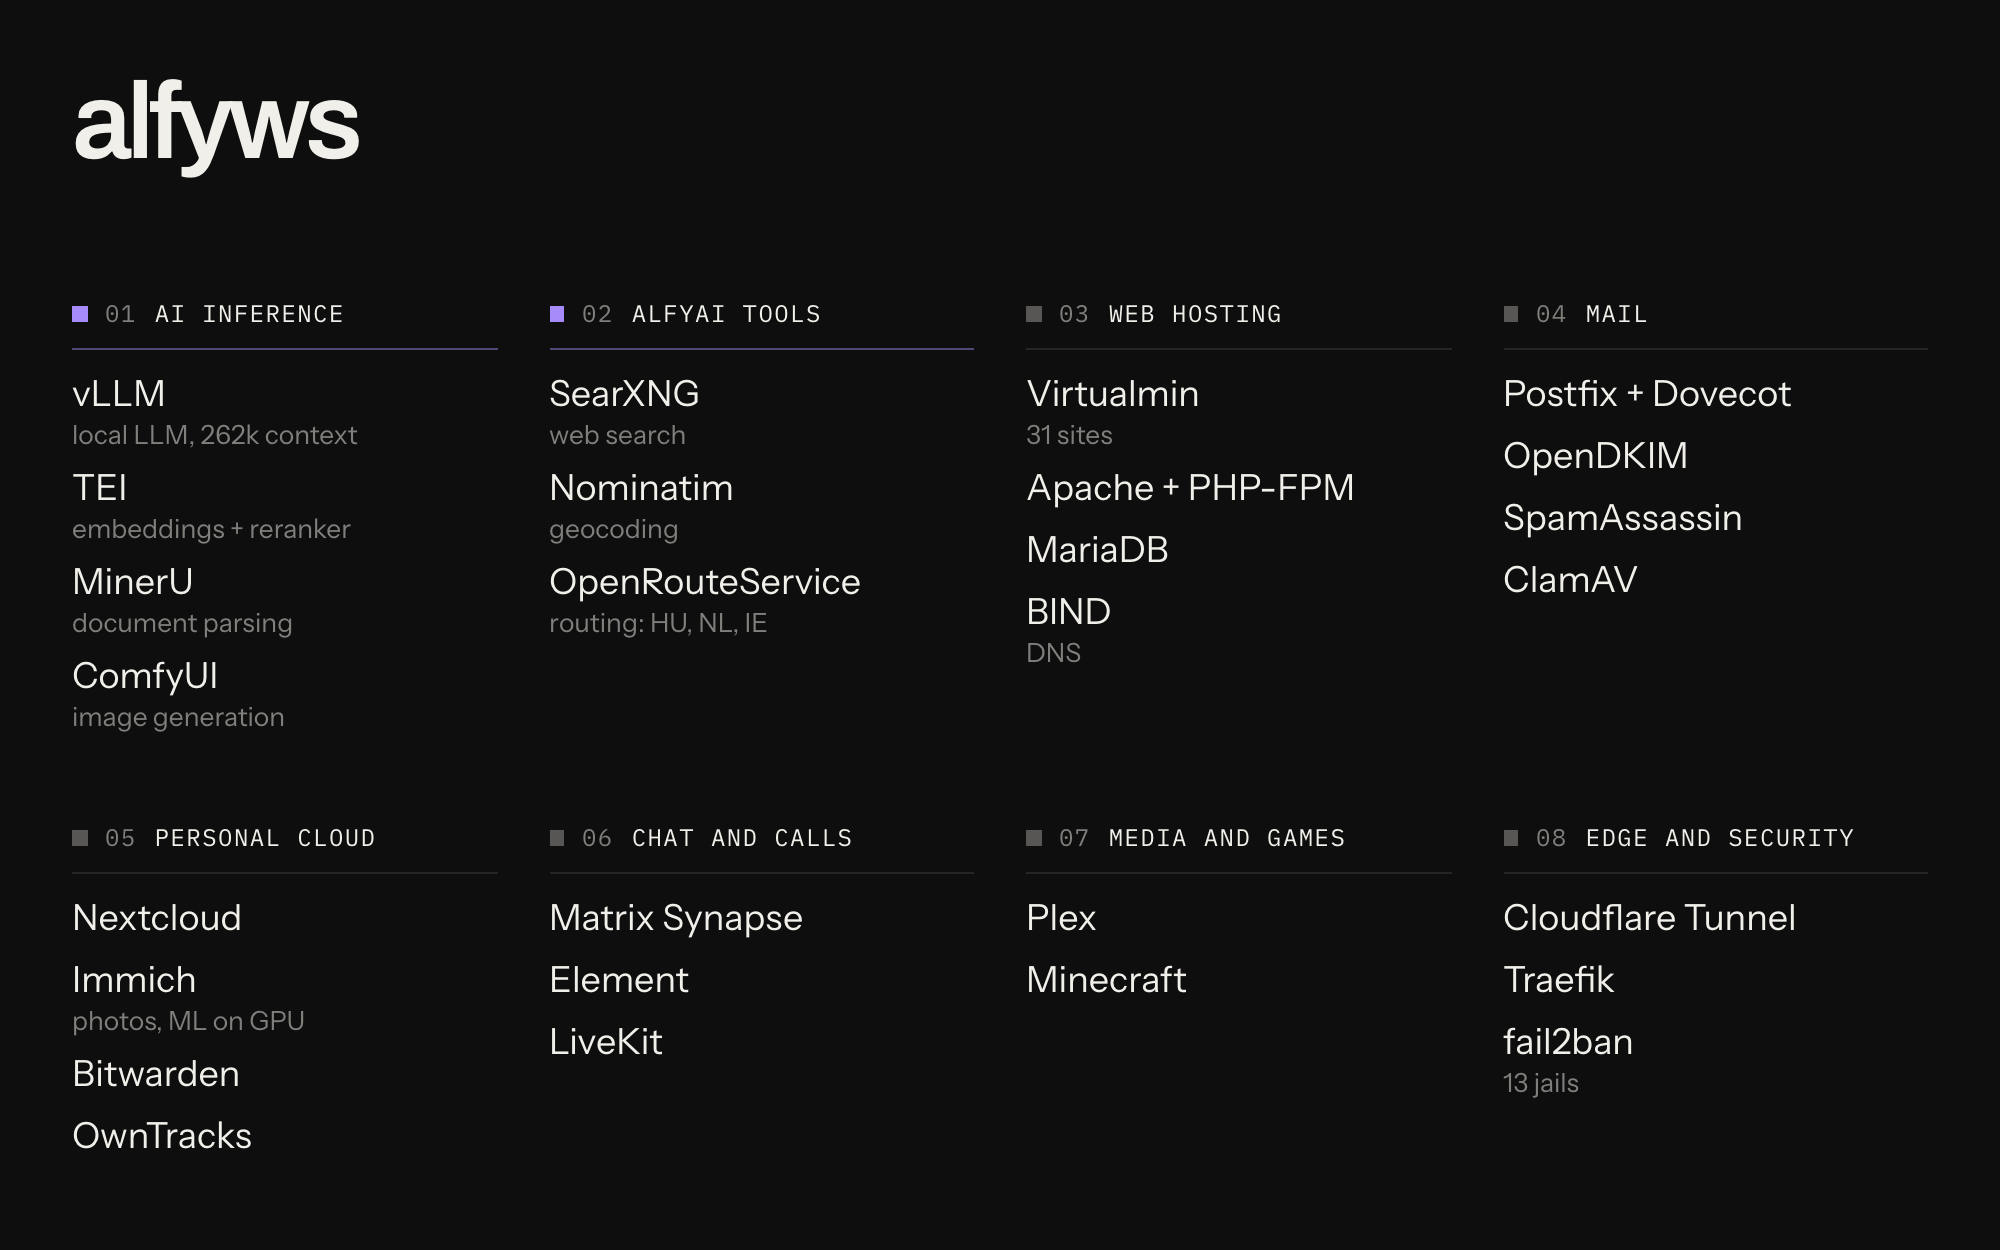Open the MAIL section heading
2000x1250 pixels.
(x=1616, y=314)
